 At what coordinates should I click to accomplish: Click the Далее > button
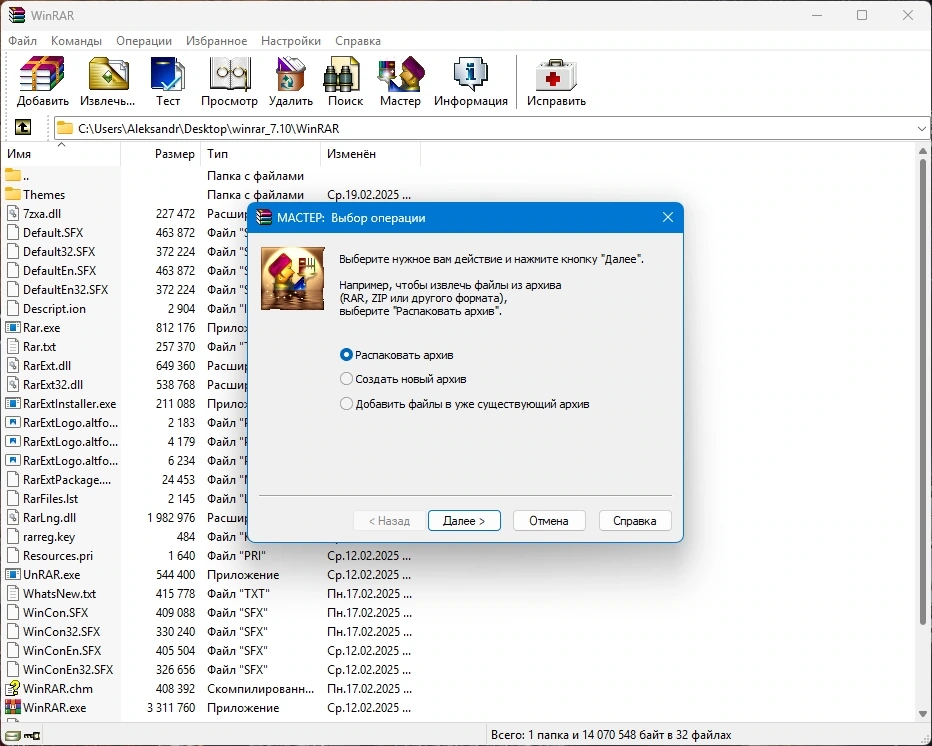tap(464, 521)
